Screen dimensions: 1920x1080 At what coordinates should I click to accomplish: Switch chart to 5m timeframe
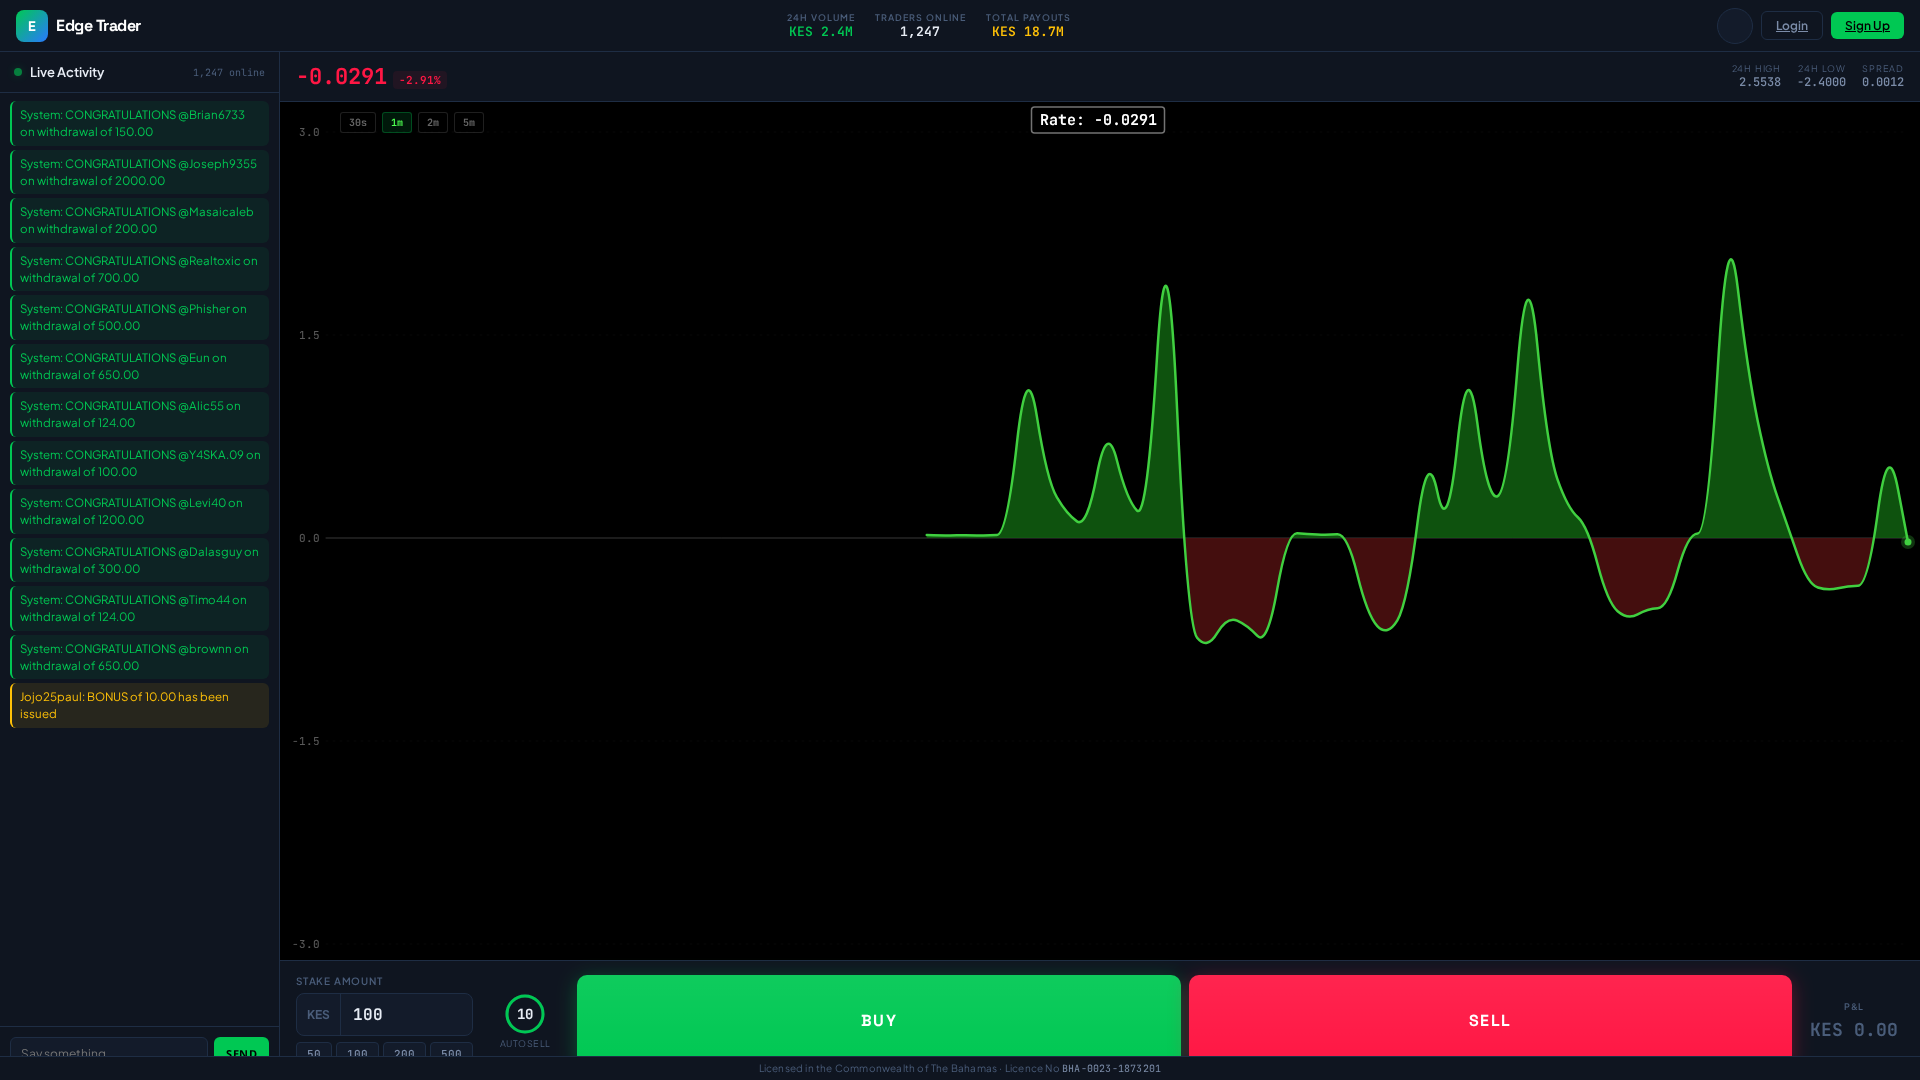click(x=469, y=122)
